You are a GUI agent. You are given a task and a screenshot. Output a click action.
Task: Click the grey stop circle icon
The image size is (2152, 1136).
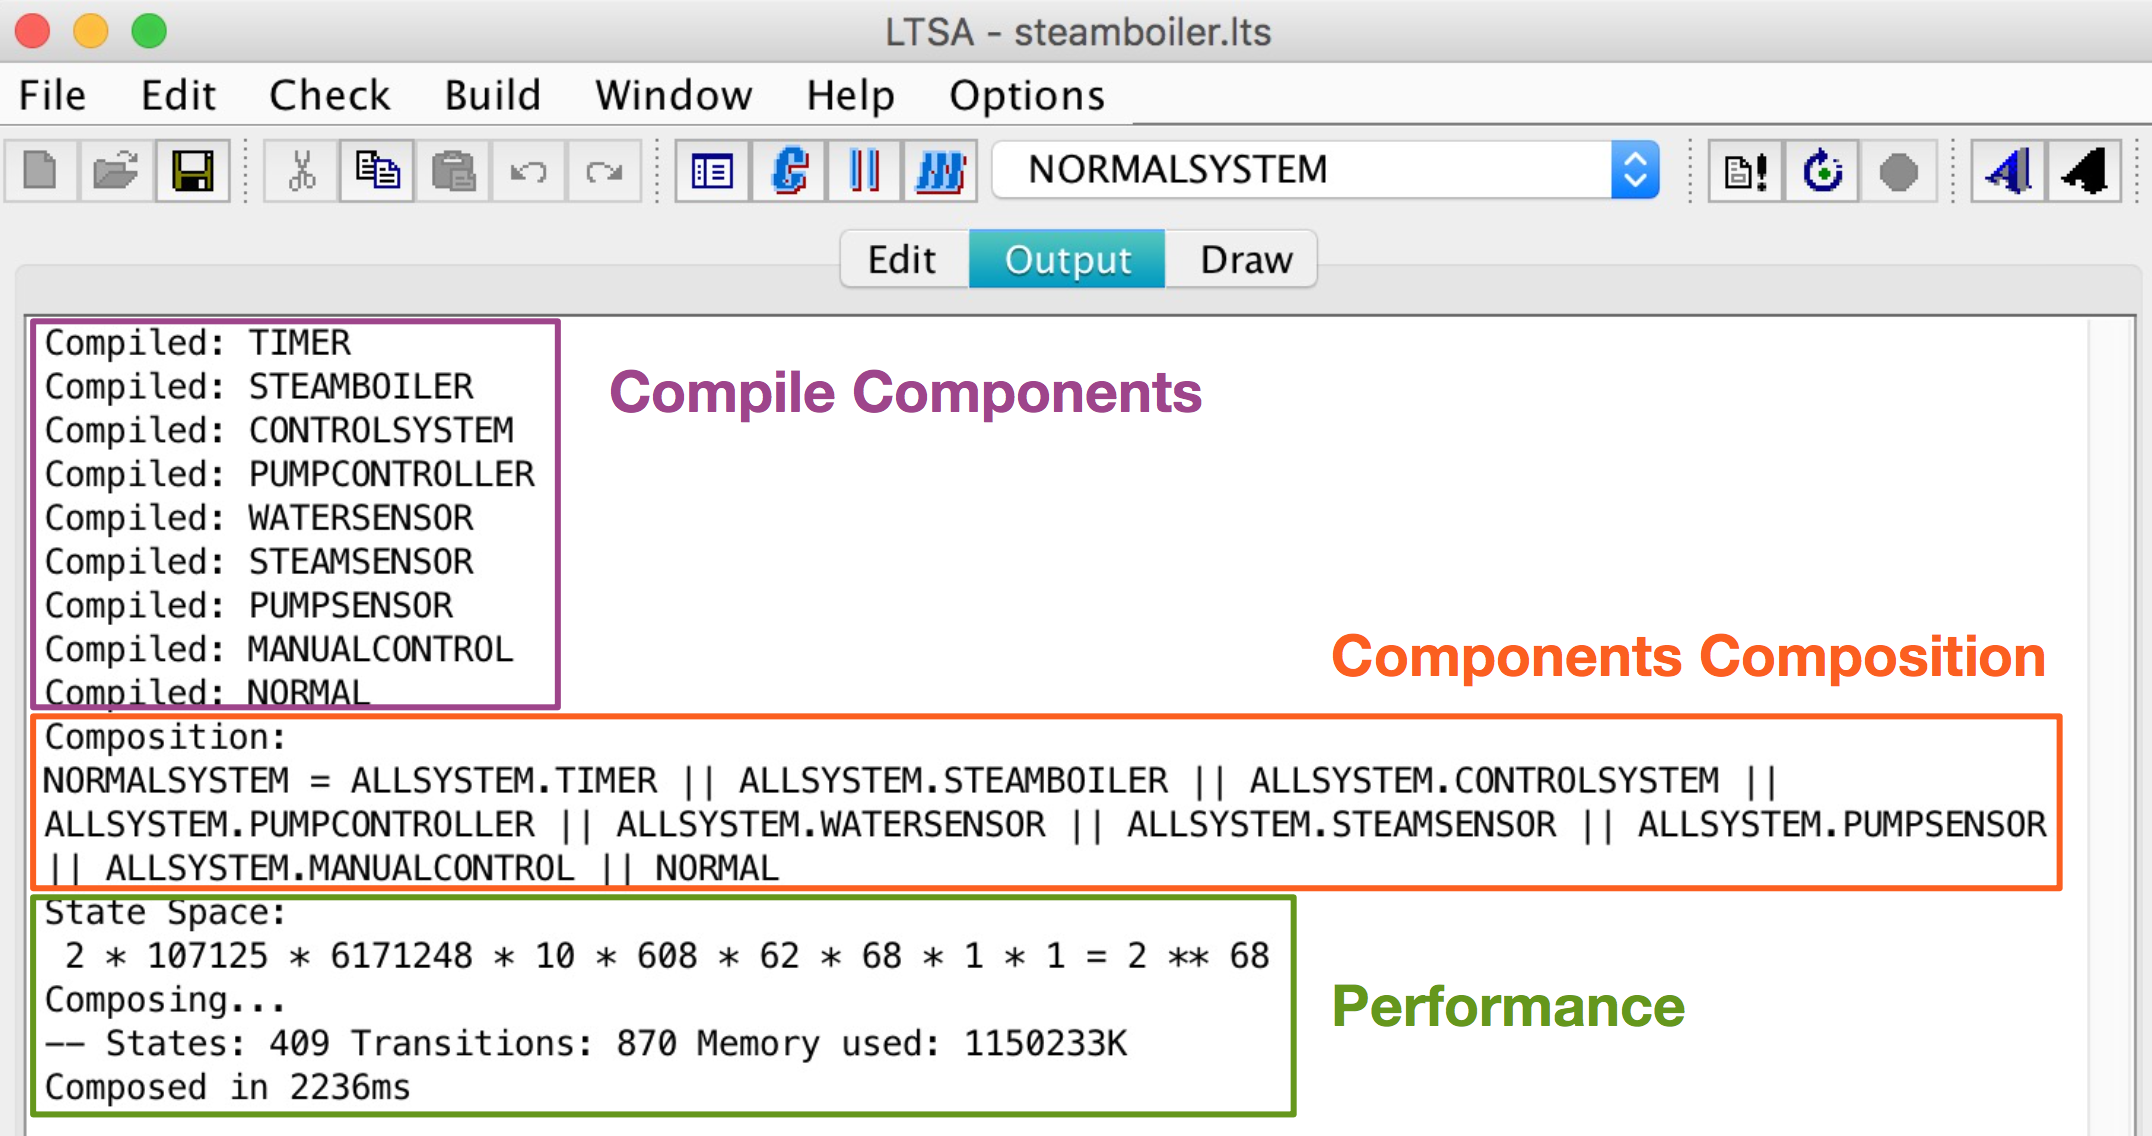1898,171
